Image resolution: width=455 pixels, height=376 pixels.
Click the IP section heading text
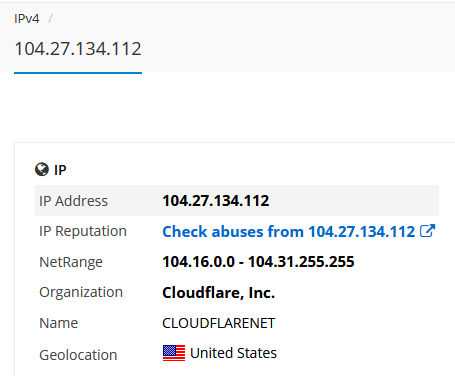coord(60,170)
